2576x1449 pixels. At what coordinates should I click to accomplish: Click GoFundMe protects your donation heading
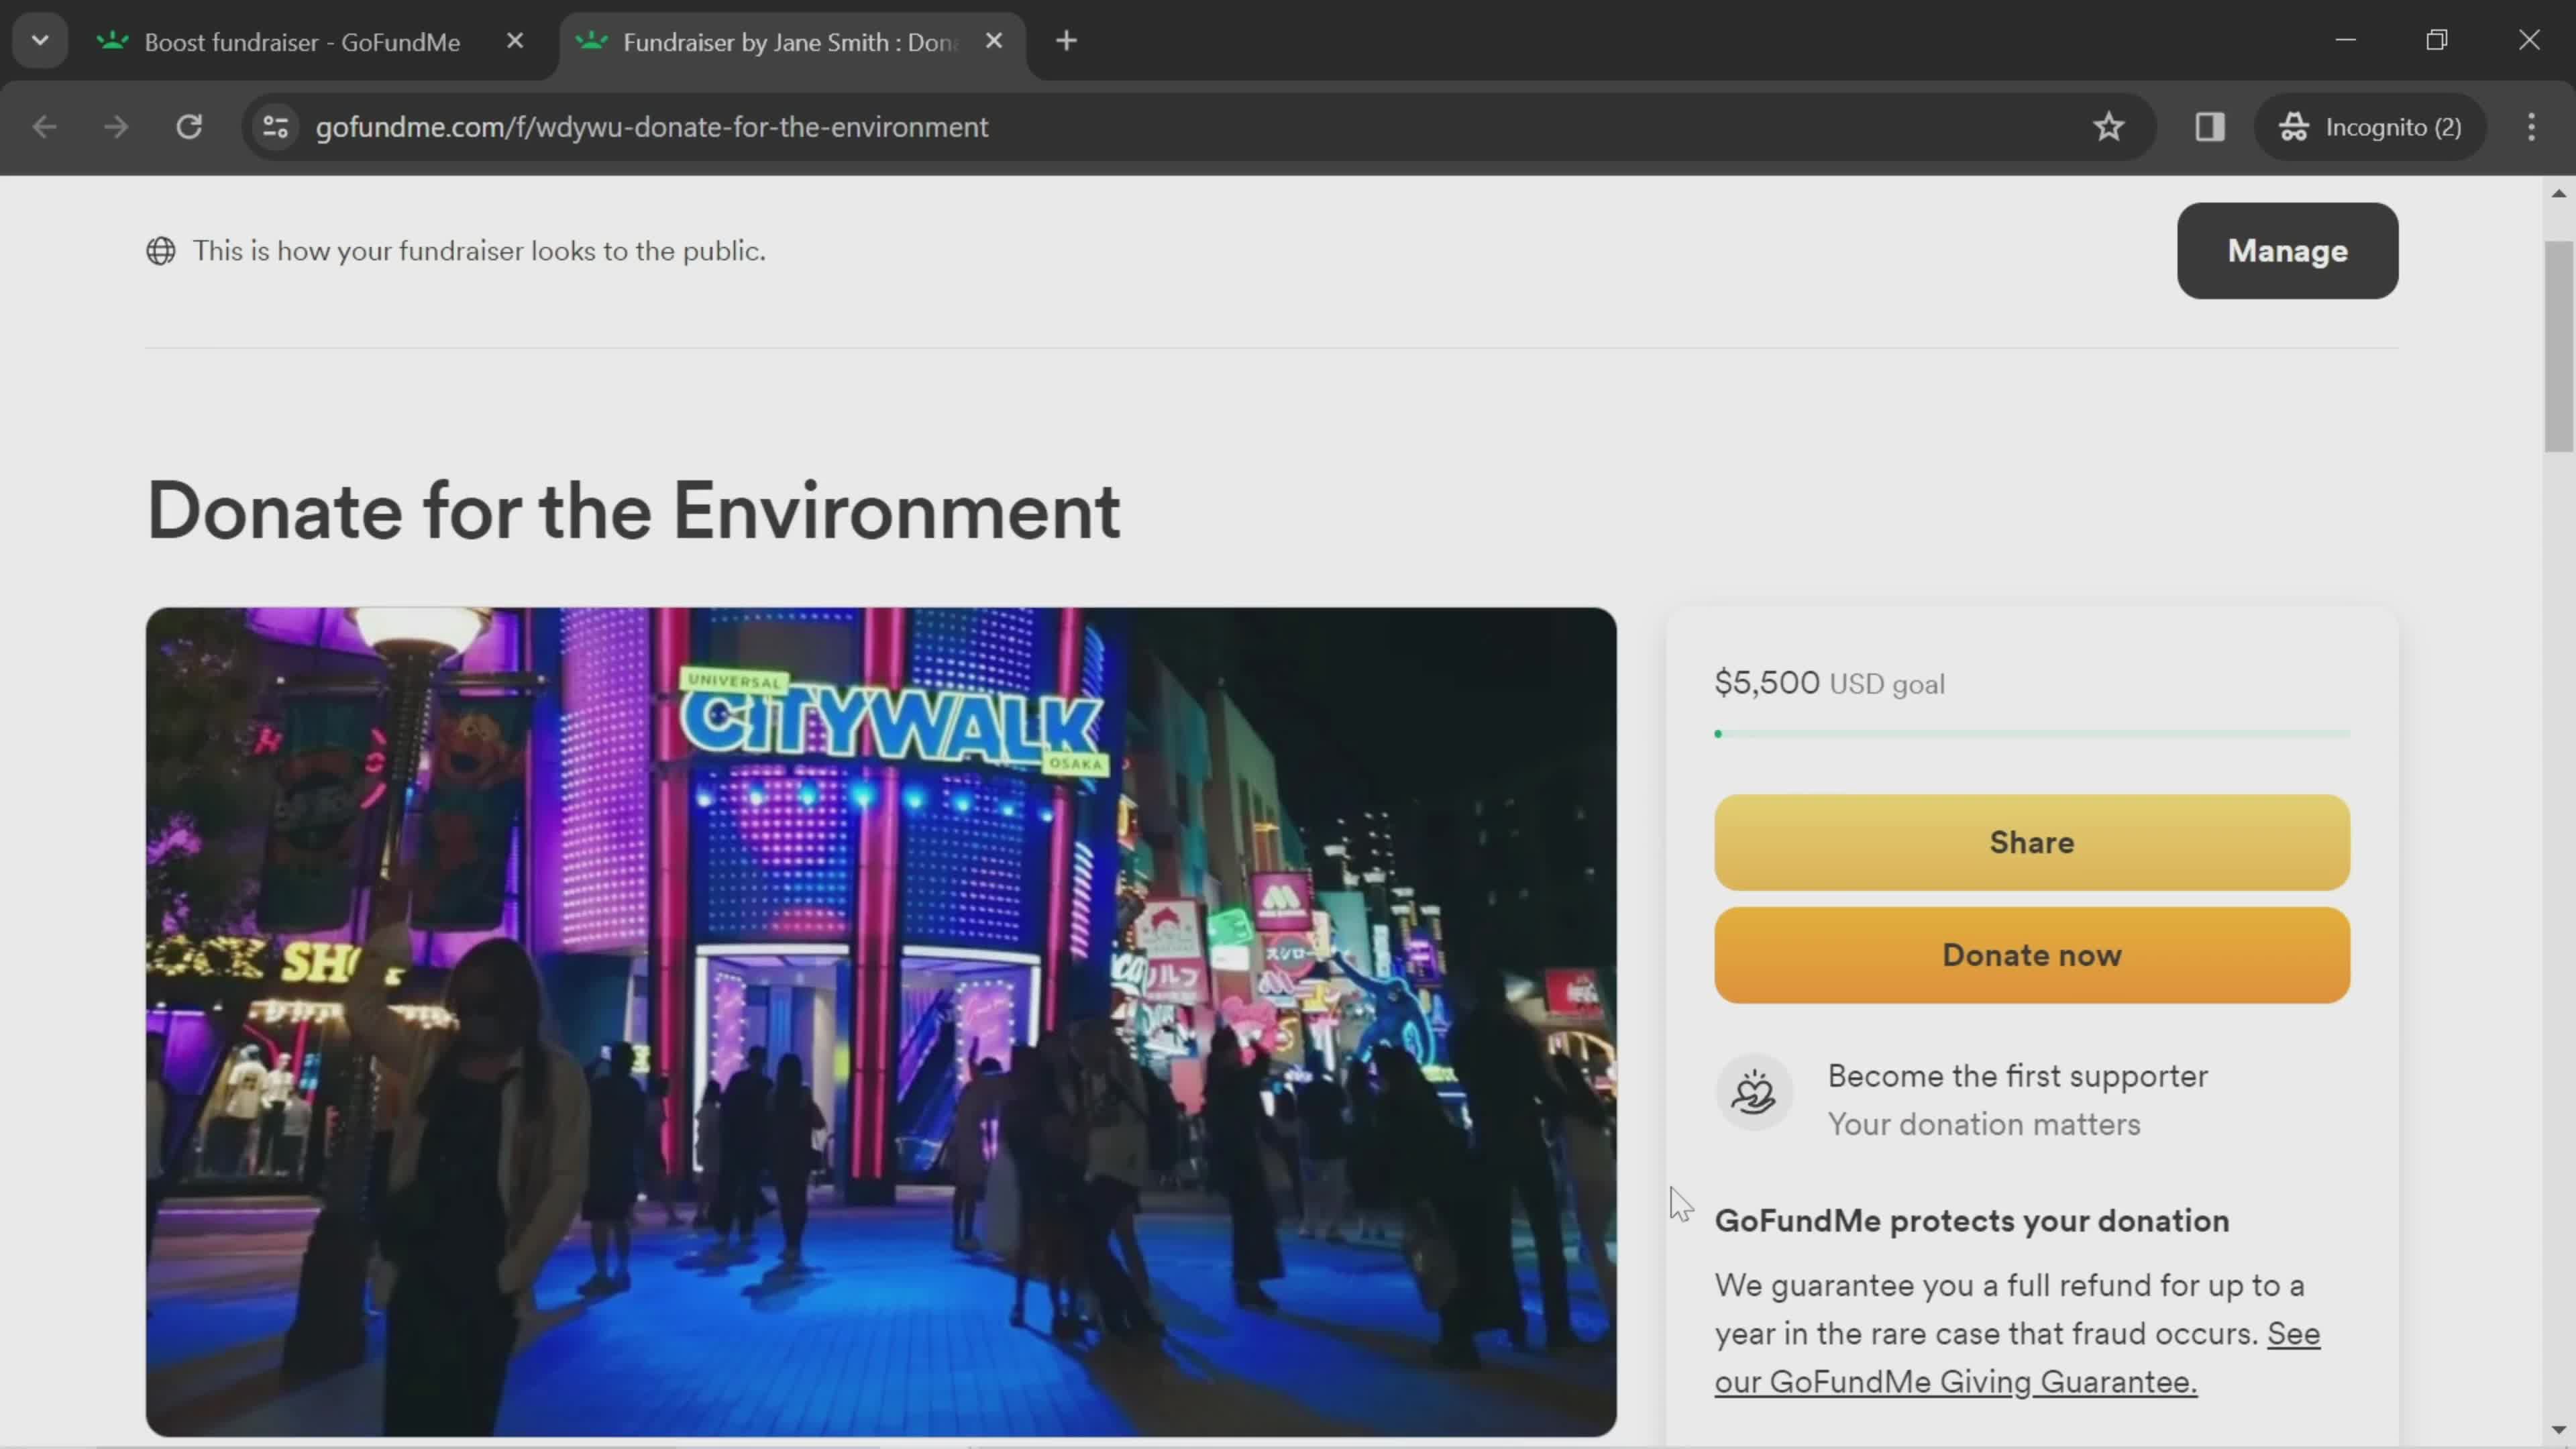[x=1972, y=1221]
